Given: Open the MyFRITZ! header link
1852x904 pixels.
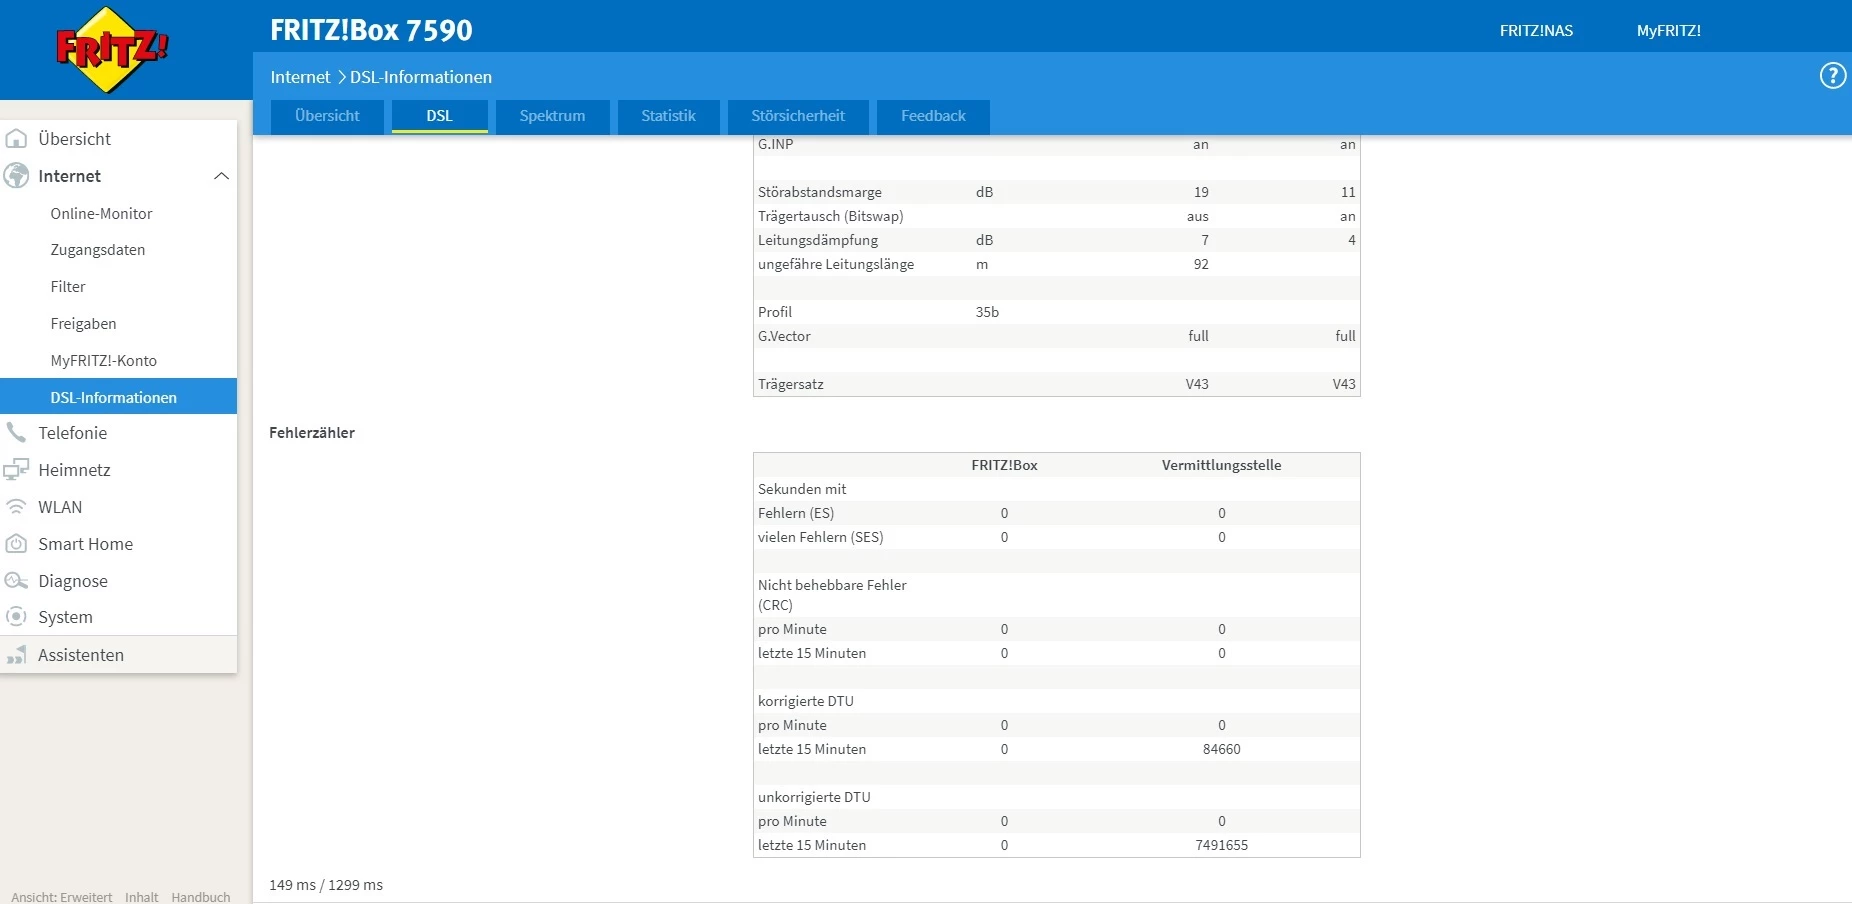Looking at the screenshot, I should click(1668, 31).
